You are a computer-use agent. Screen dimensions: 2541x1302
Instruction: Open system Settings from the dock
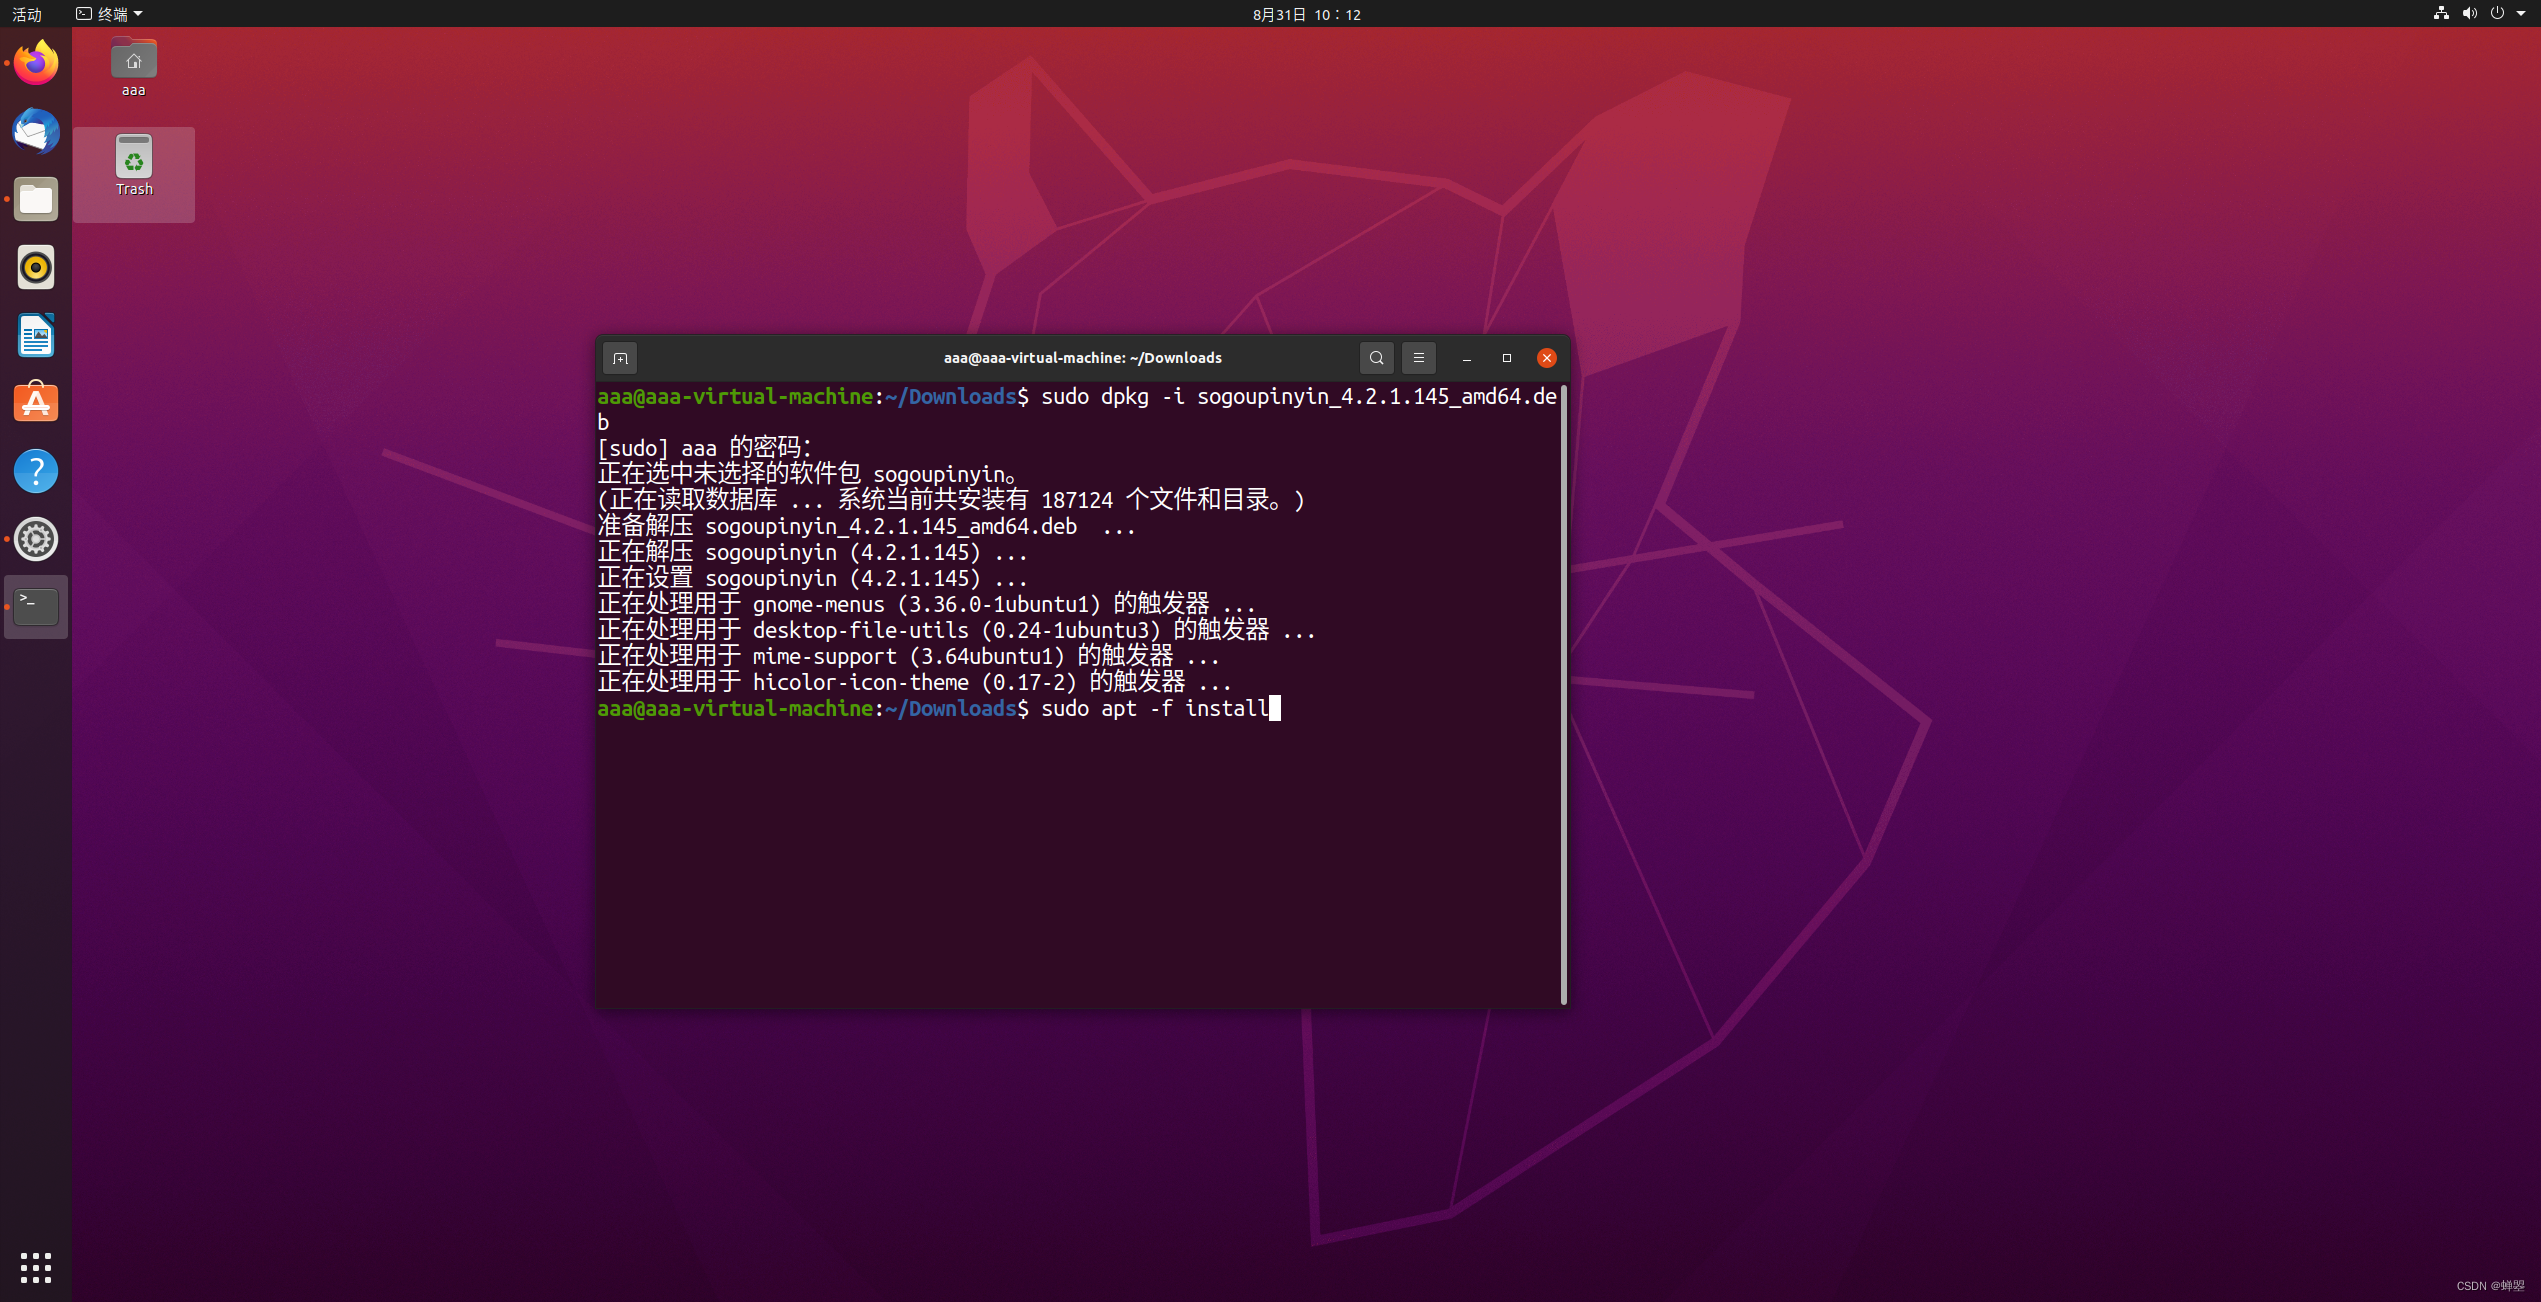click(36, 539)
